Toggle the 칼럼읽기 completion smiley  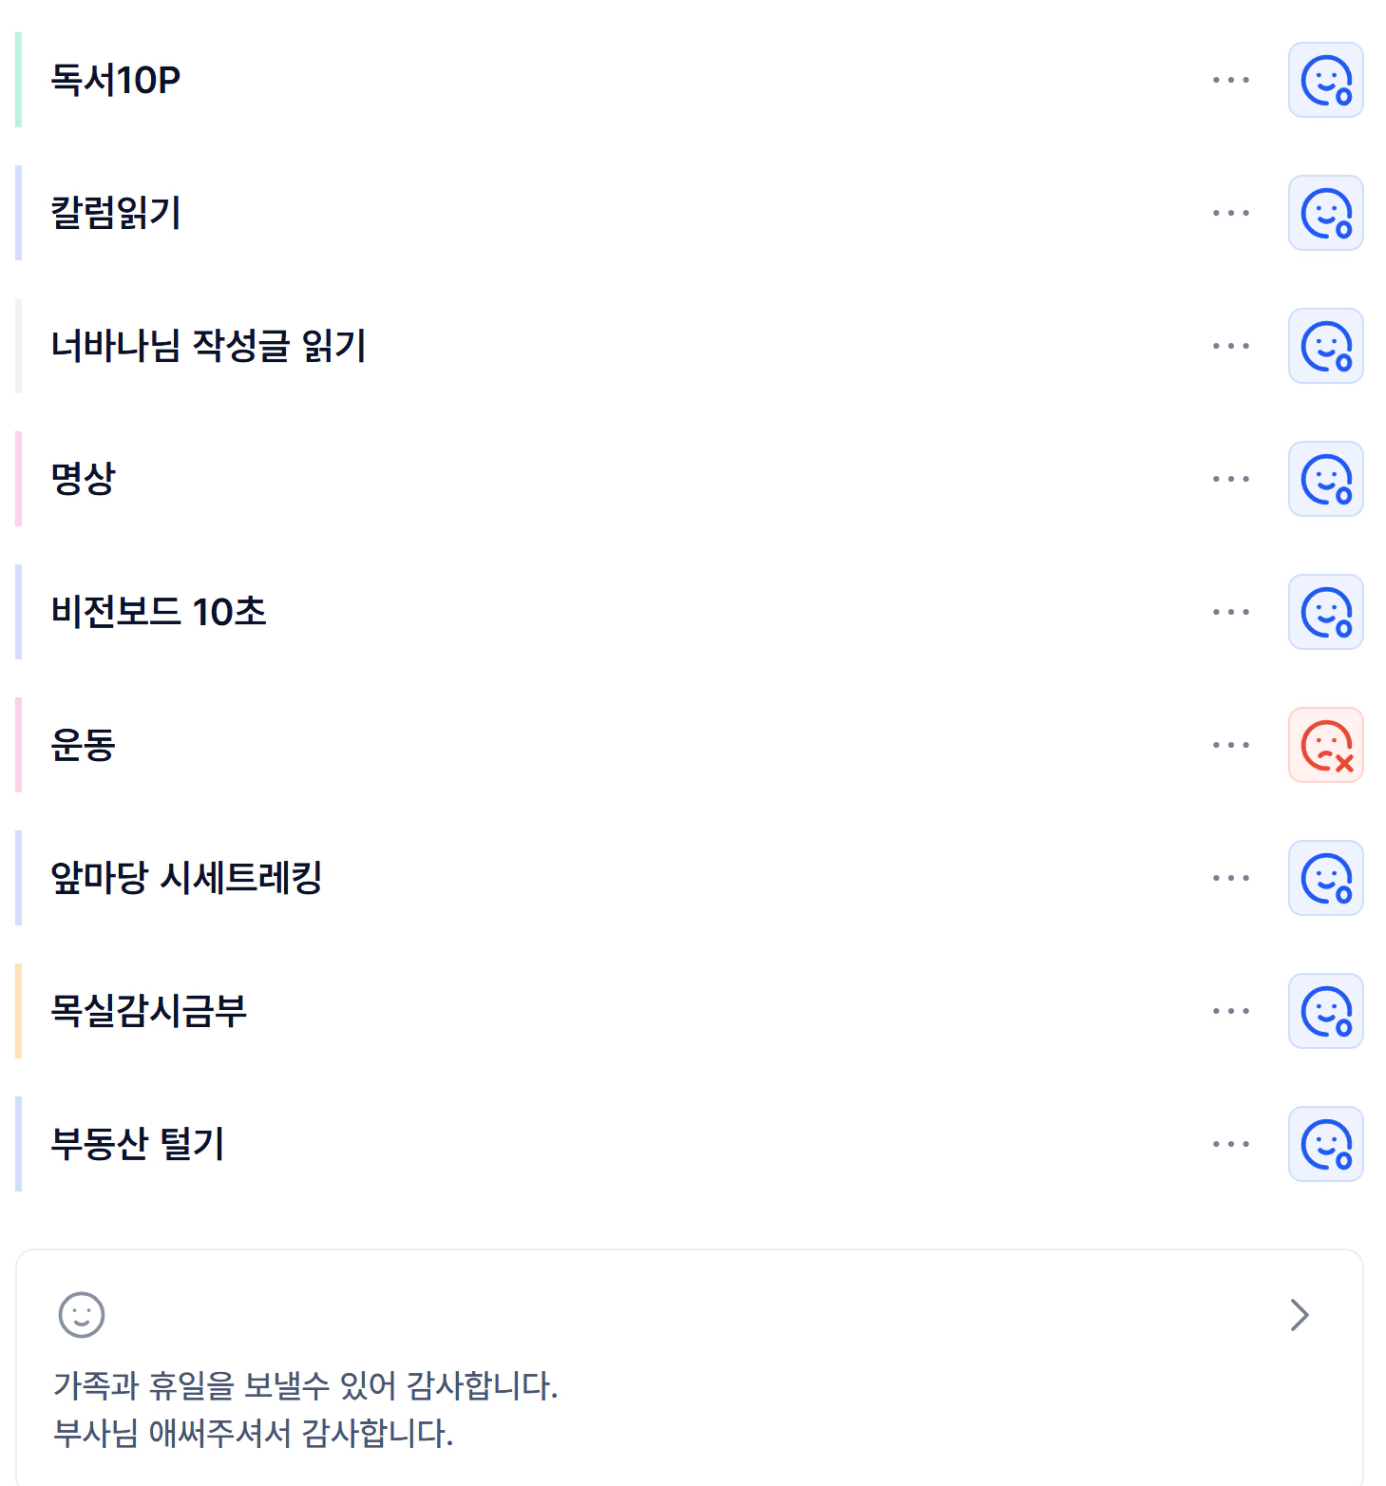click(1325, 213)
